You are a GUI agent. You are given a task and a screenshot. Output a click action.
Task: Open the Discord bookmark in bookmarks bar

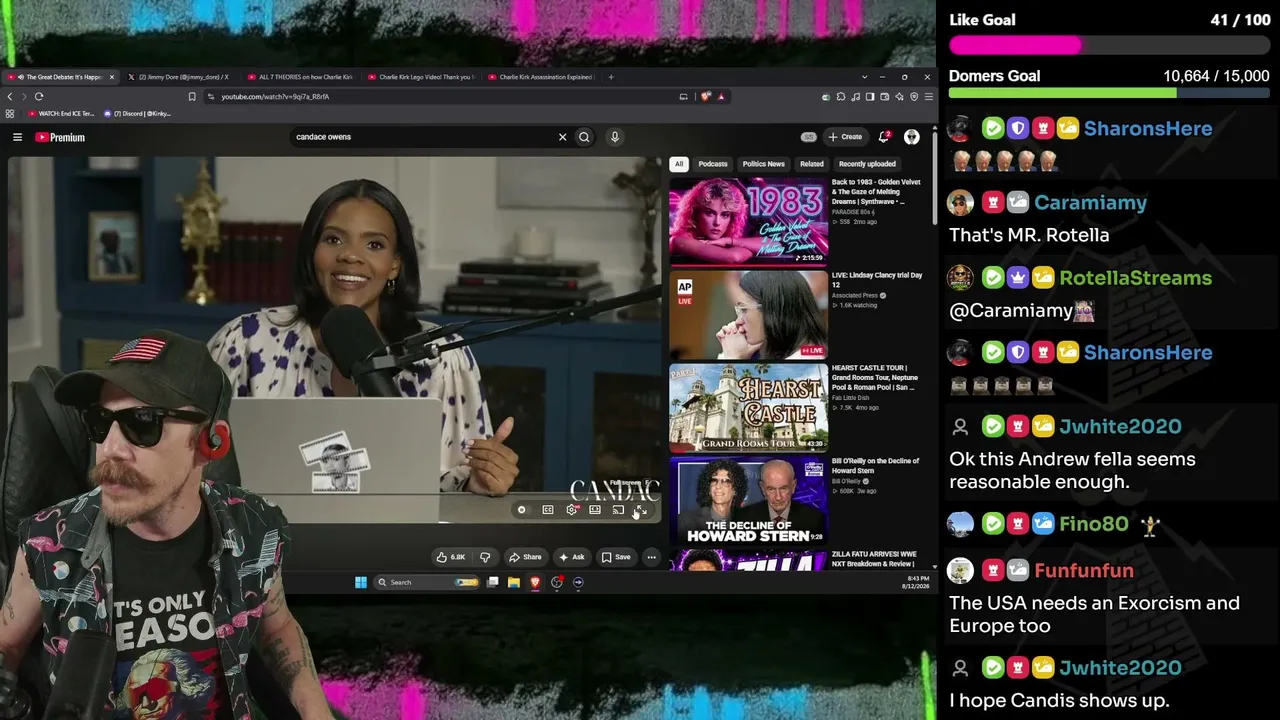coord(137,114)
